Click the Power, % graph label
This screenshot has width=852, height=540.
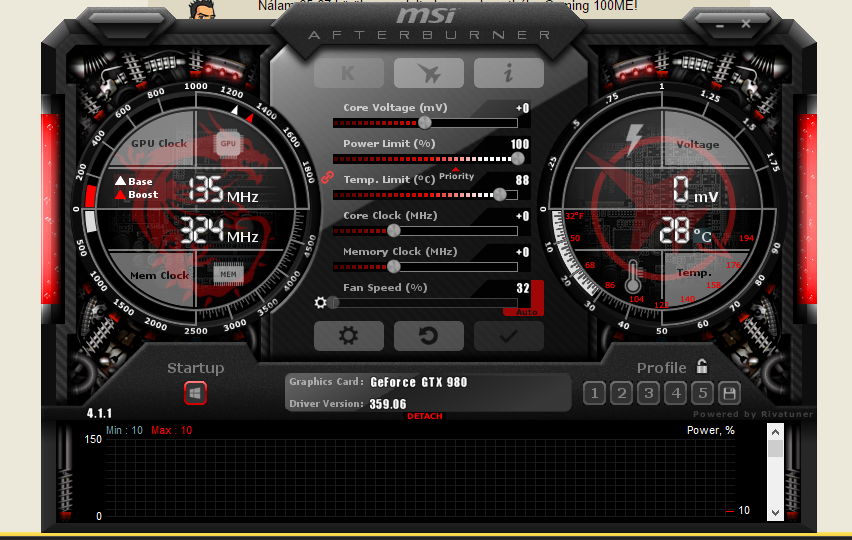click(x=711, y=430)
